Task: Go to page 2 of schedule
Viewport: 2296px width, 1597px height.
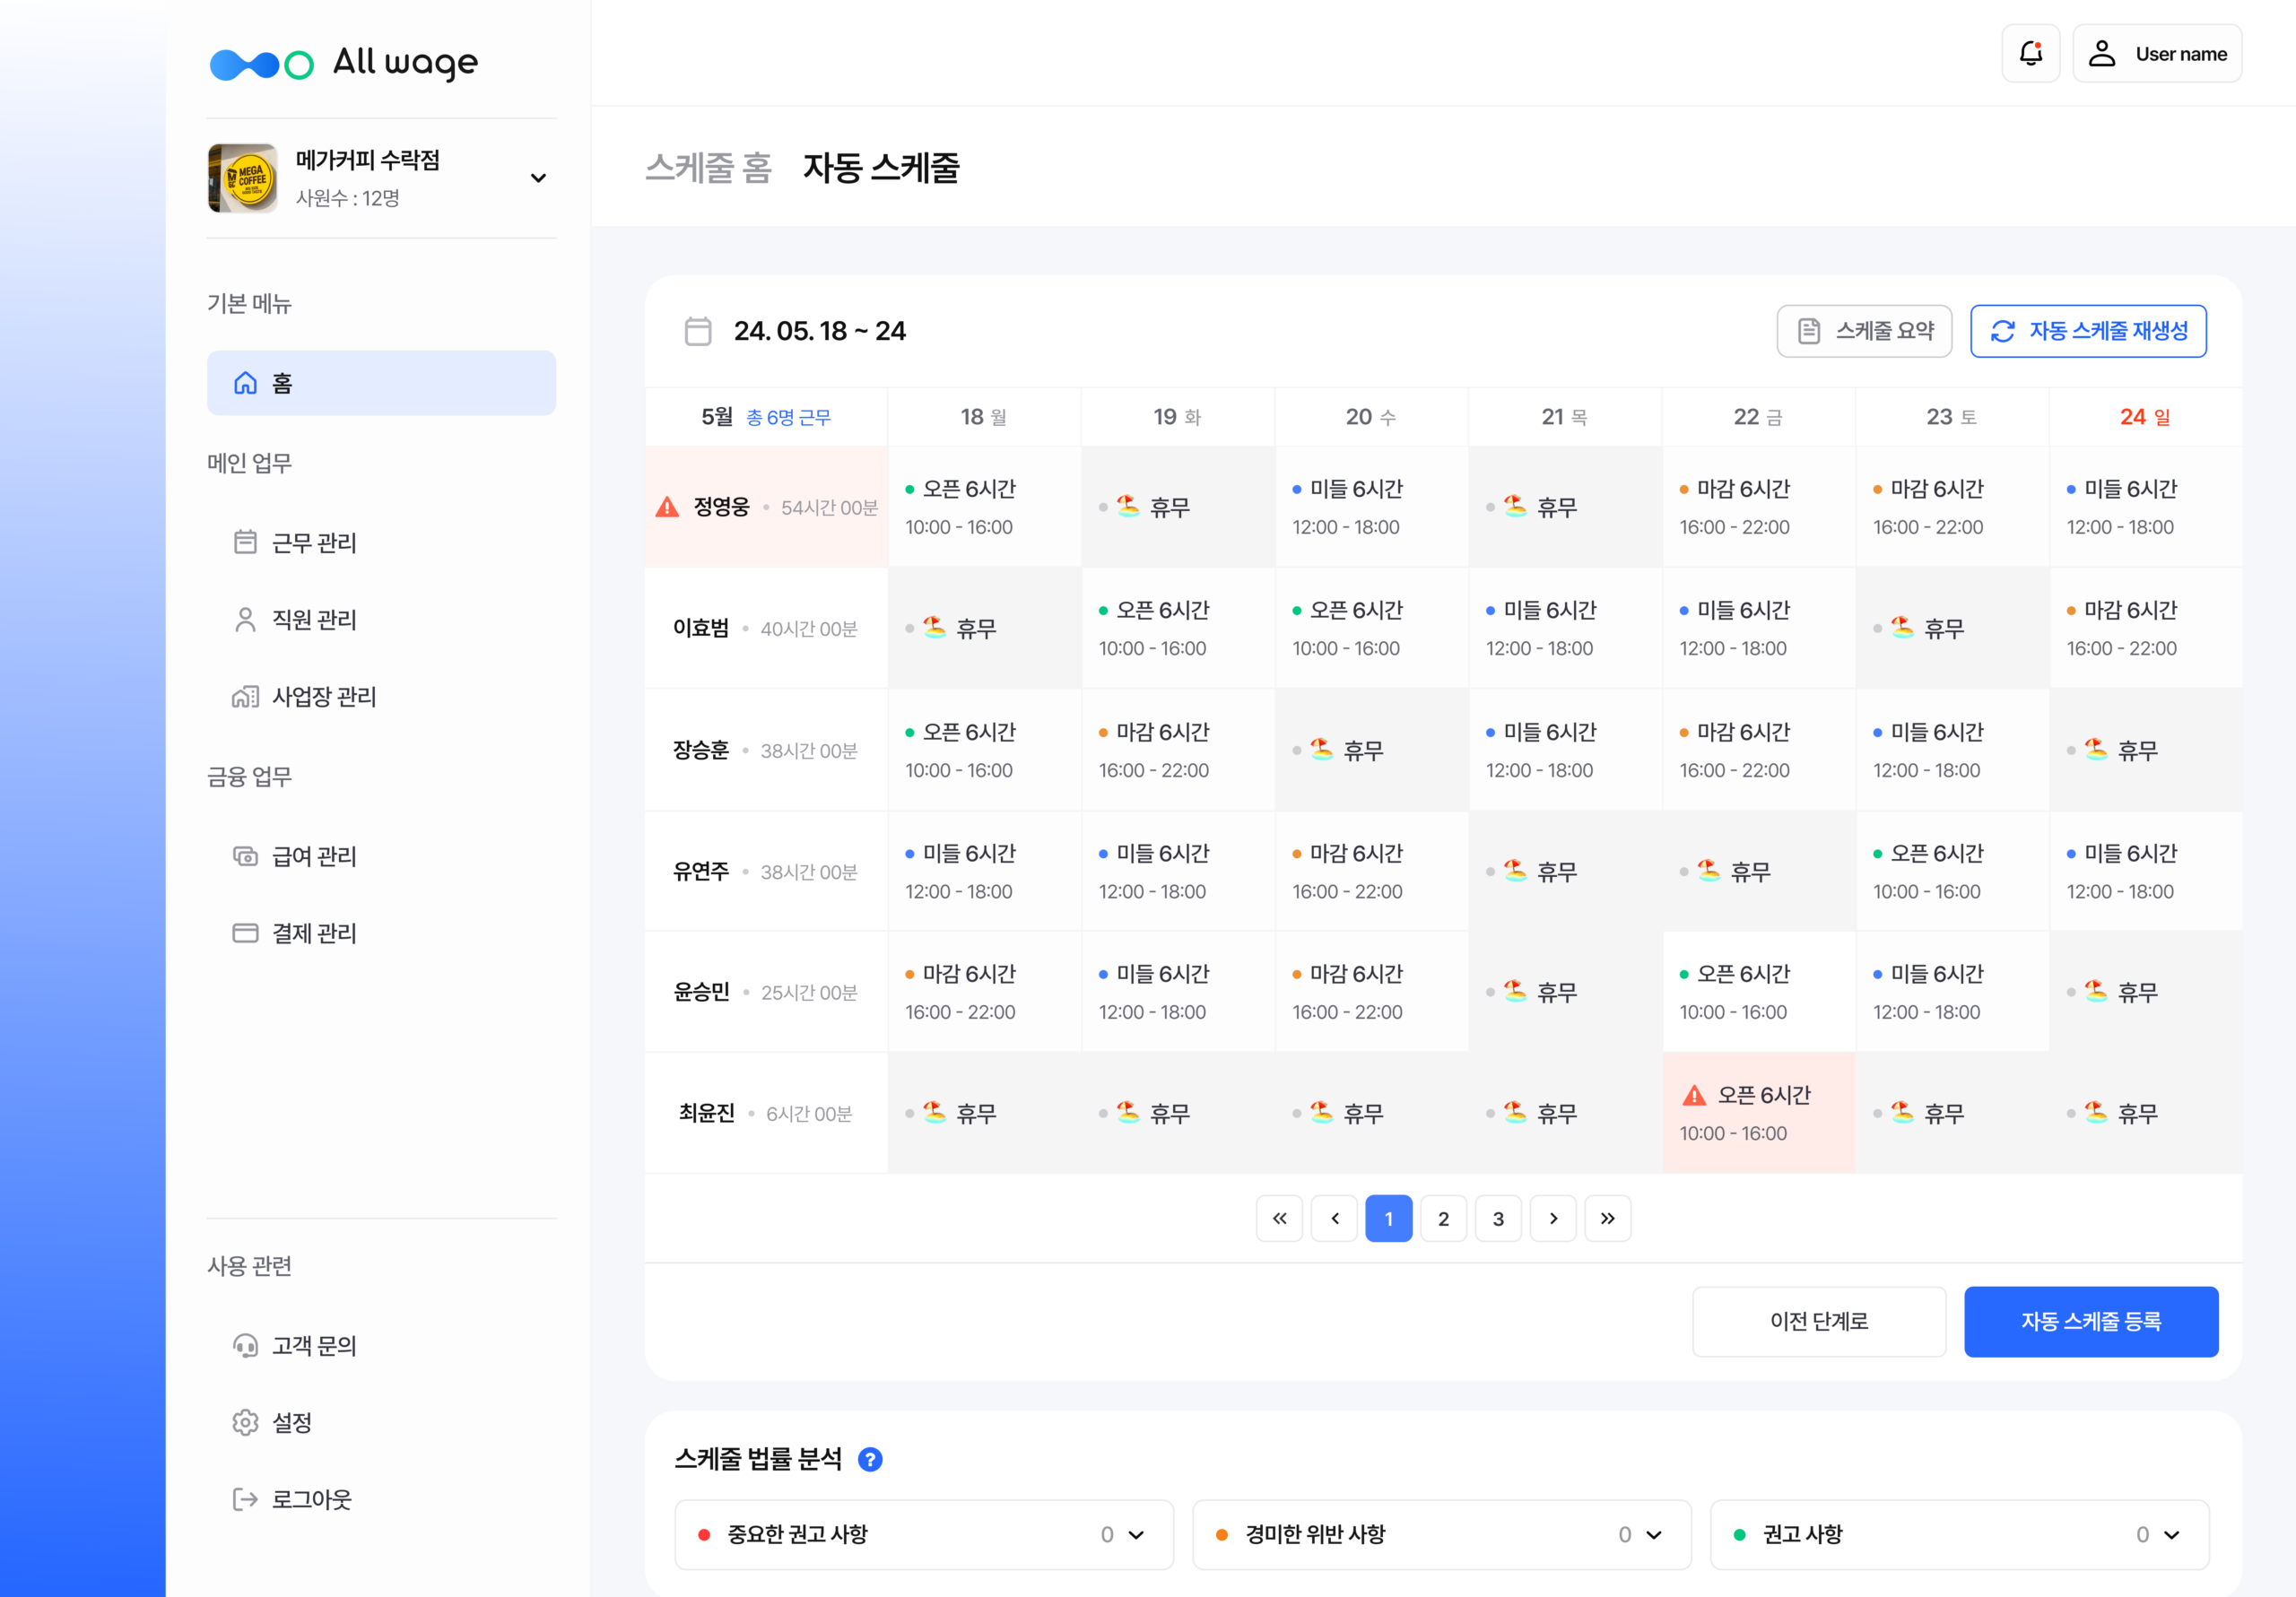Action: [x=1443, y=1218]
